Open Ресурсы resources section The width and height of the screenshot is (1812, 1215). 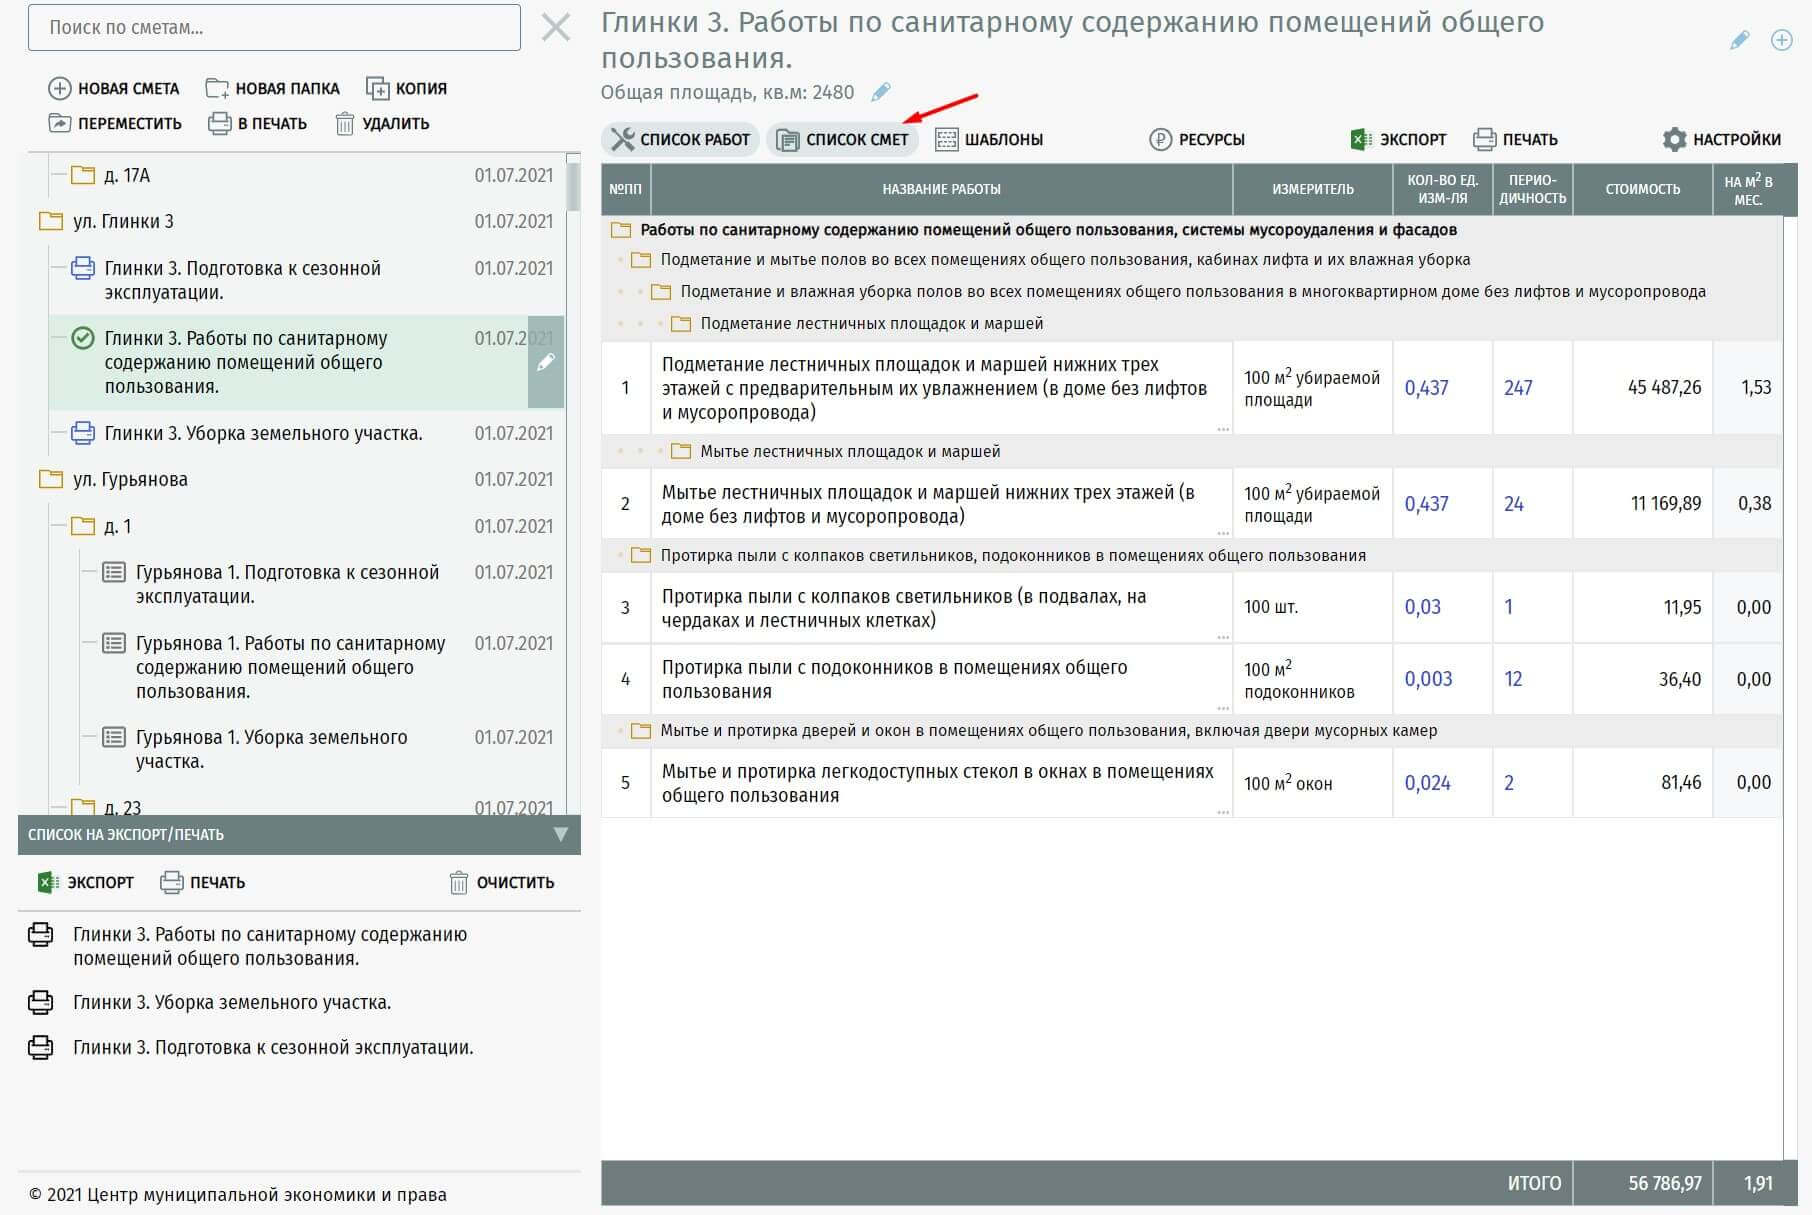(1197, 139)
